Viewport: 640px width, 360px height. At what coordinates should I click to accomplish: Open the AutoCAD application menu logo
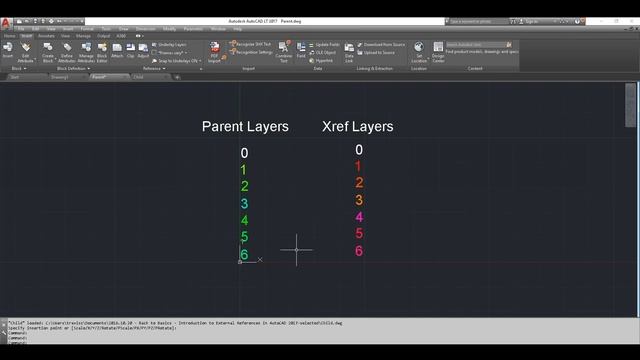pyautogui.click(x=6, y=23)
